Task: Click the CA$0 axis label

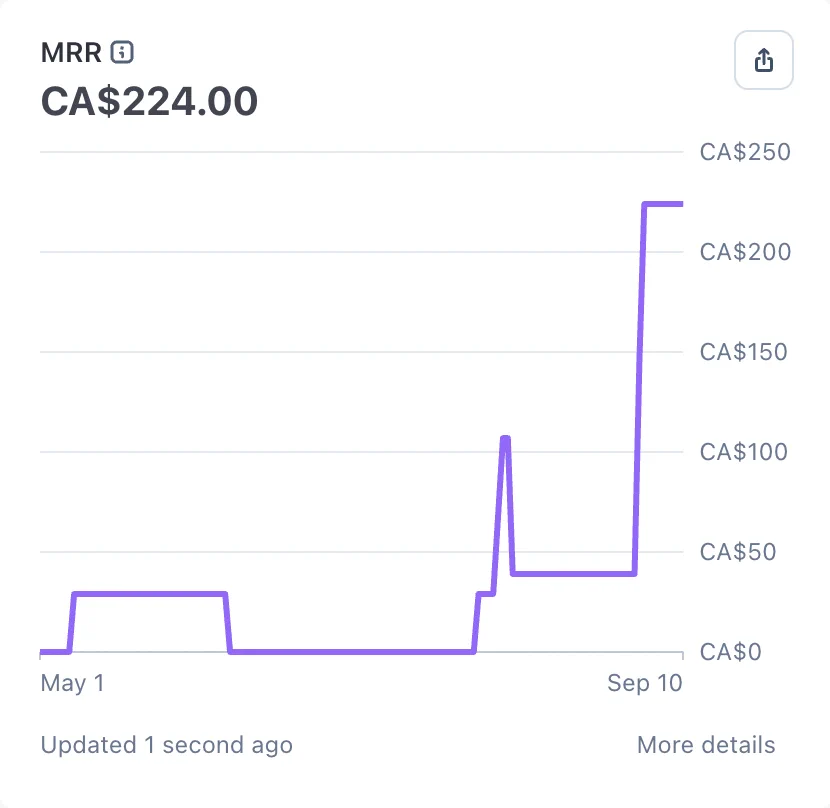Action: tap(730, 652)
